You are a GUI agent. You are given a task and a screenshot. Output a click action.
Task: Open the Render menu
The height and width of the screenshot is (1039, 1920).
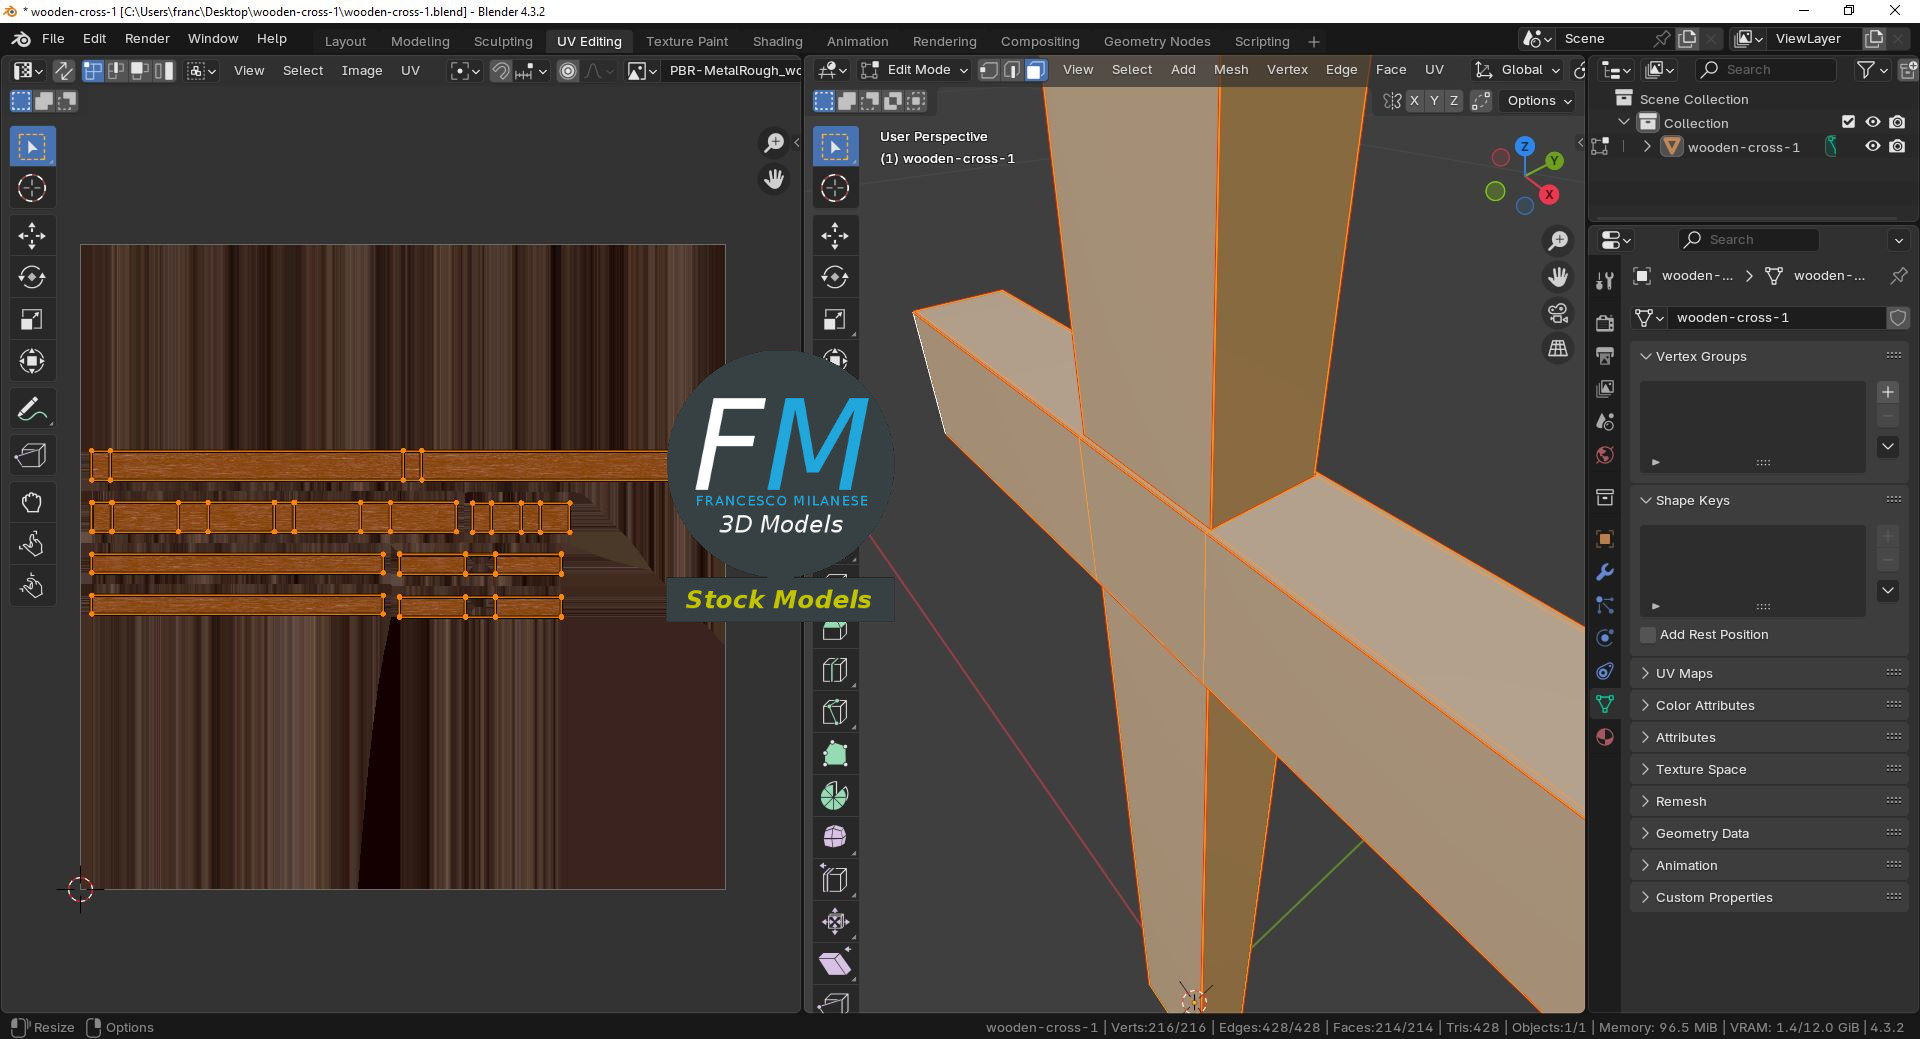[147, 39]
